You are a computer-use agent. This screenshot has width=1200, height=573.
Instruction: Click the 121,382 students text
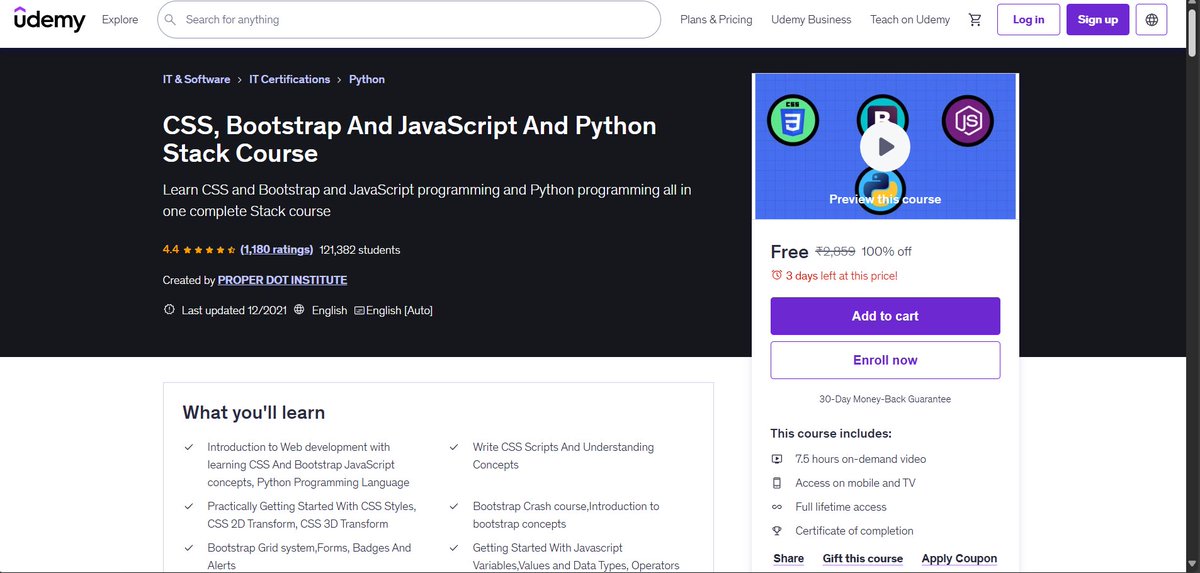[360, 250]
